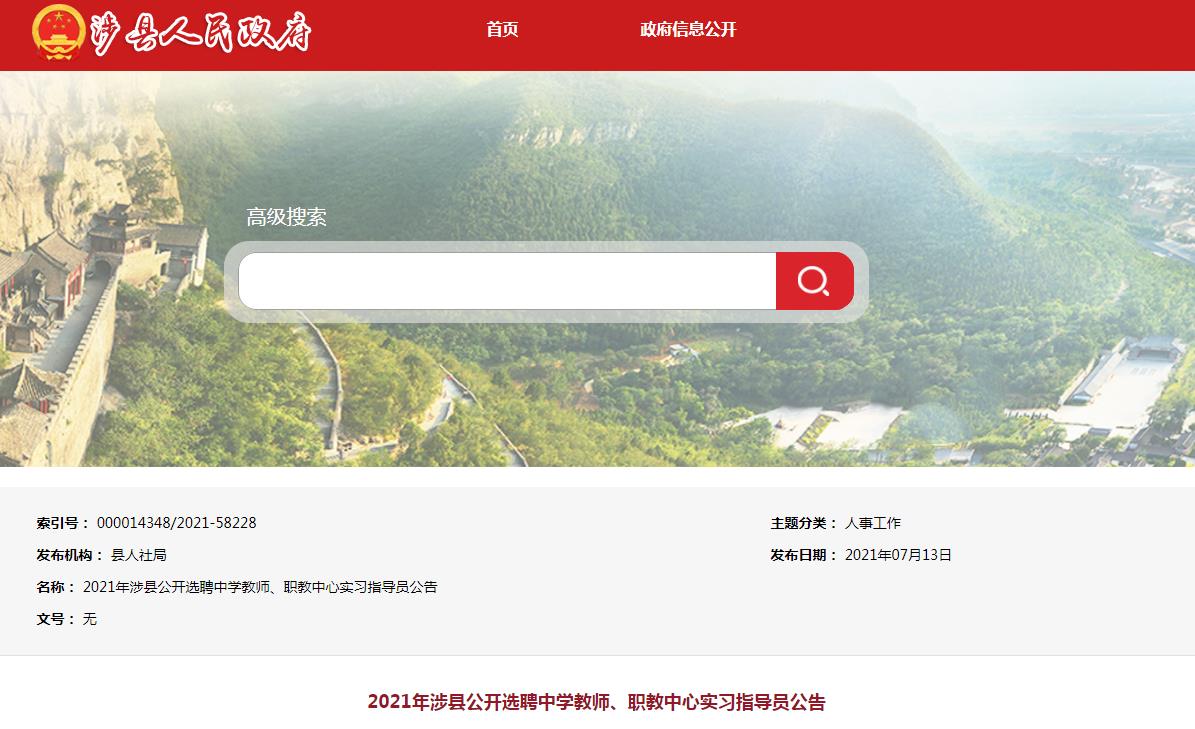The width and height of the screenshot is (1195, 729).
Task: Click the 发布机构 label
Action: 69,555
